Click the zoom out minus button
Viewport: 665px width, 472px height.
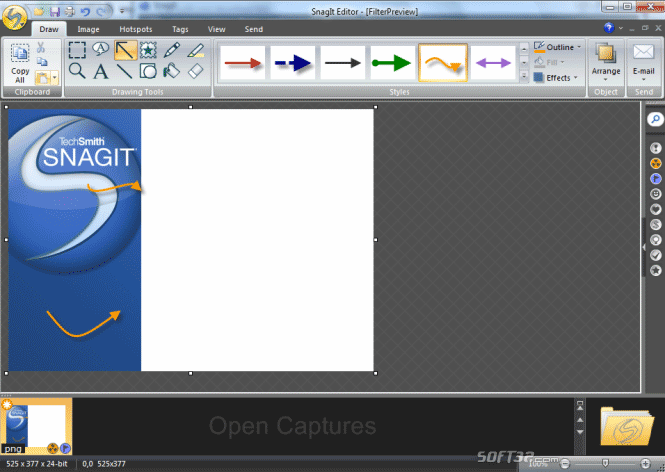coord(565,464)
